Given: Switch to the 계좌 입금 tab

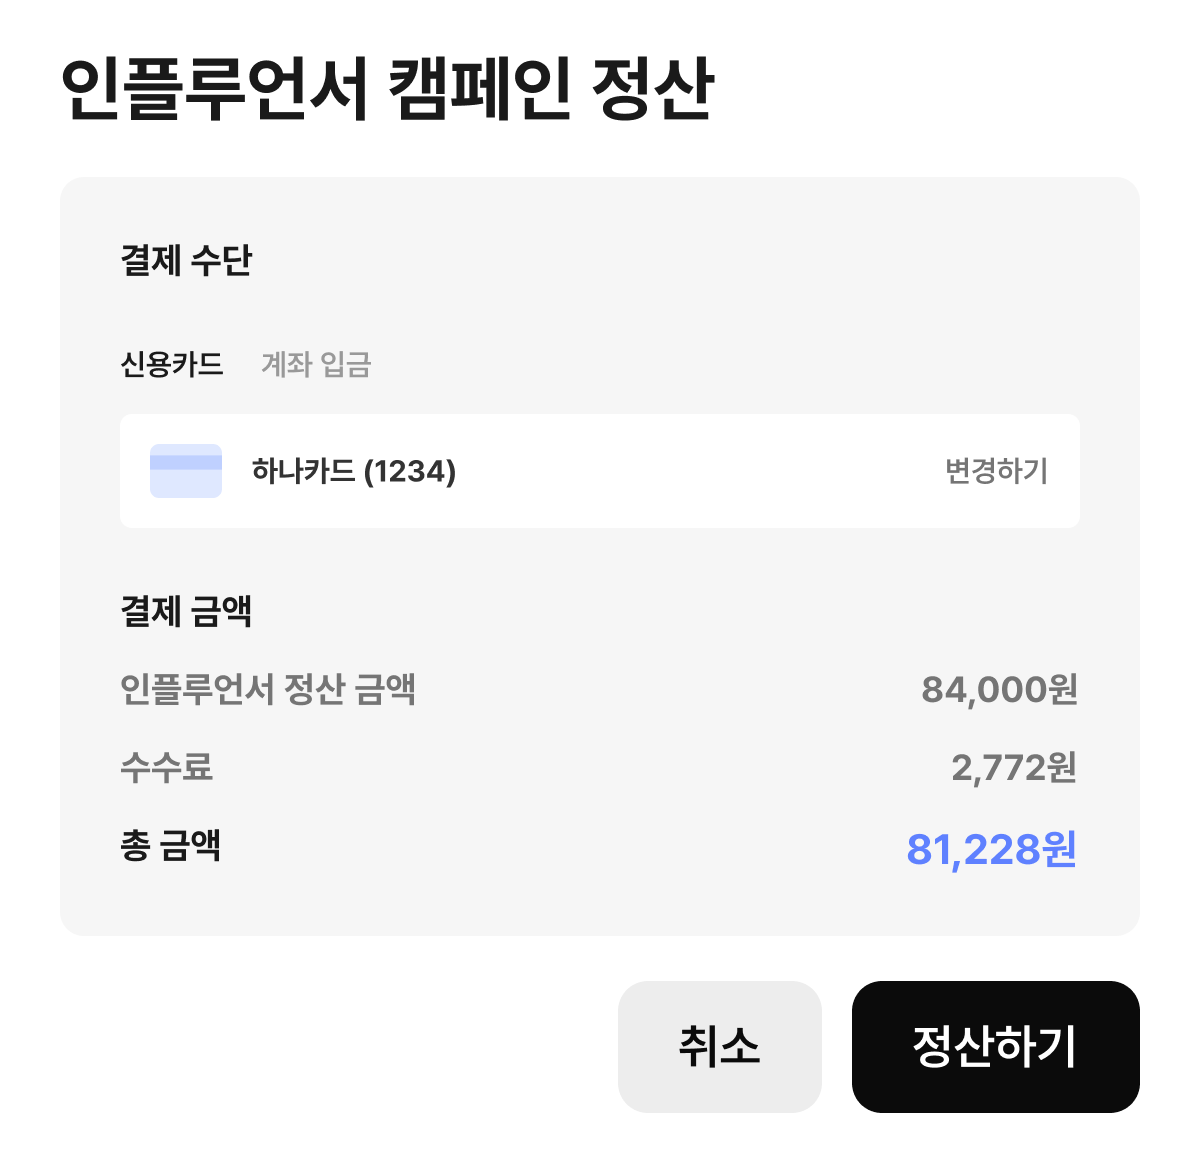Looking at the screenshot, I should (x=316, y=364).
